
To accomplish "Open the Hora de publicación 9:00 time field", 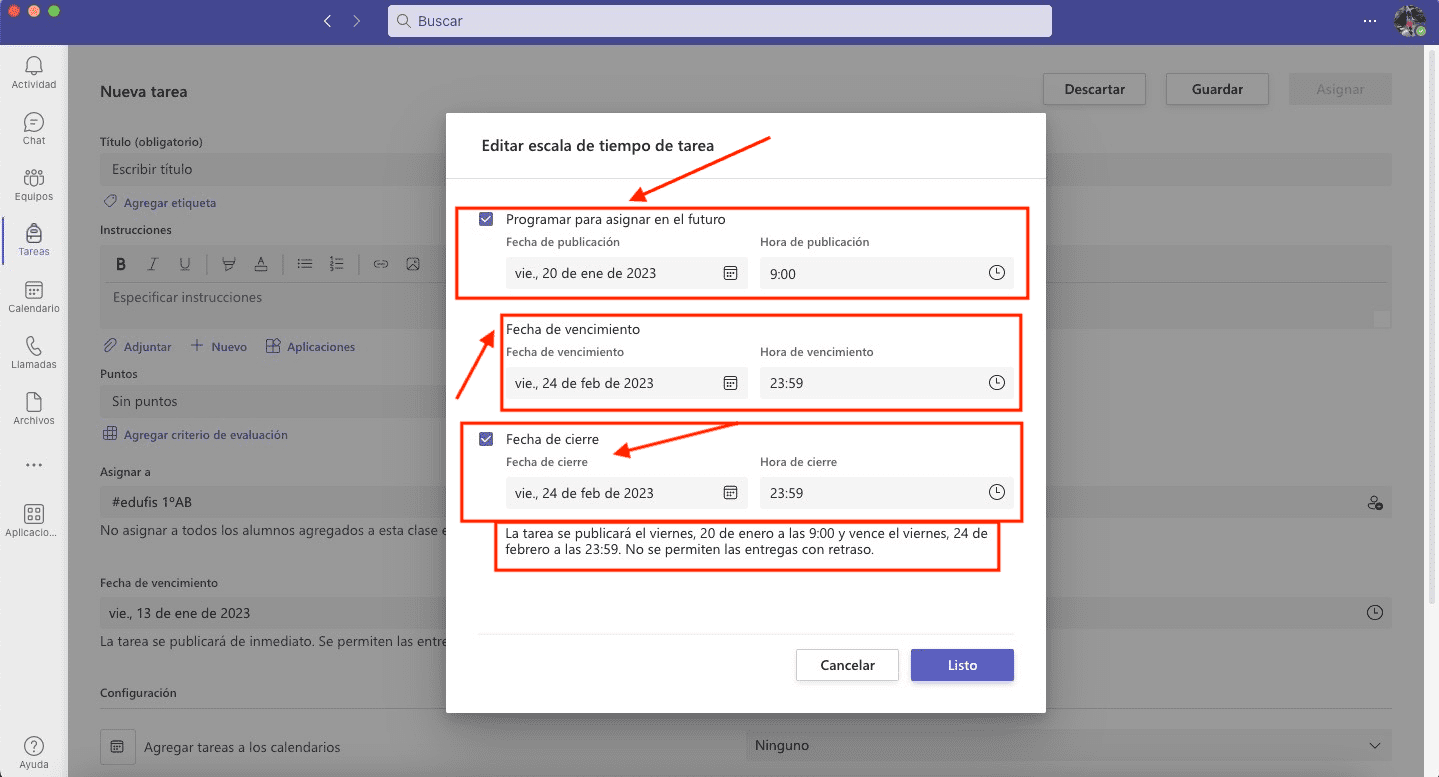I will pos(870,273).
